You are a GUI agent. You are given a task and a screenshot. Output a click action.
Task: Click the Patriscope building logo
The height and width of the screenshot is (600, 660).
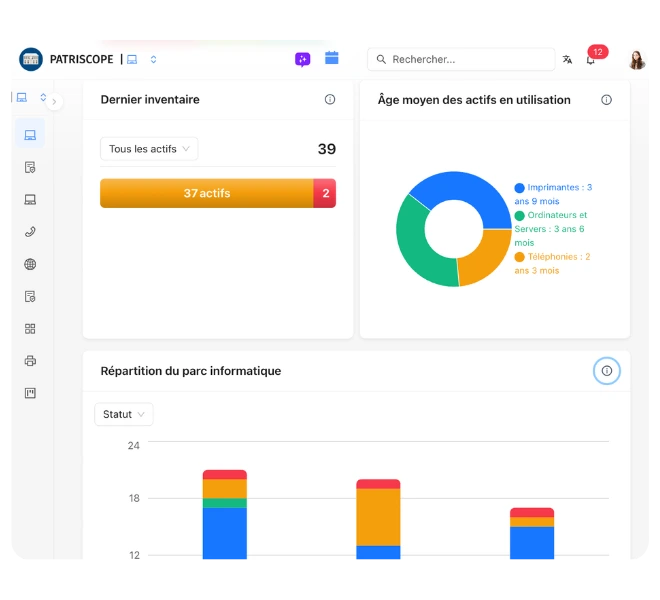tap(31, 59)
